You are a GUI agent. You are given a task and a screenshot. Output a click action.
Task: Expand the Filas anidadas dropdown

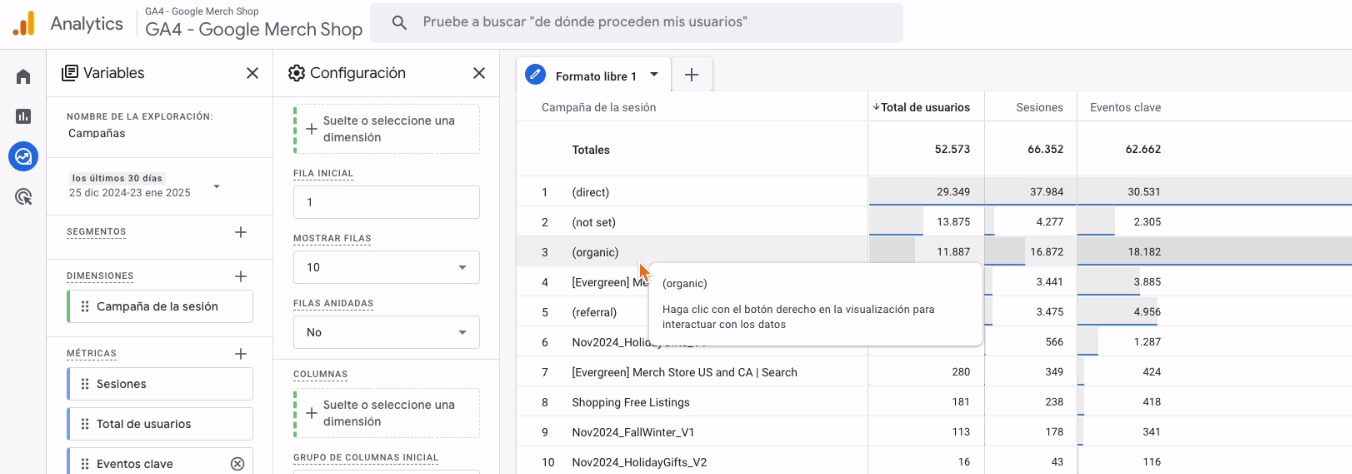point(386,332)
